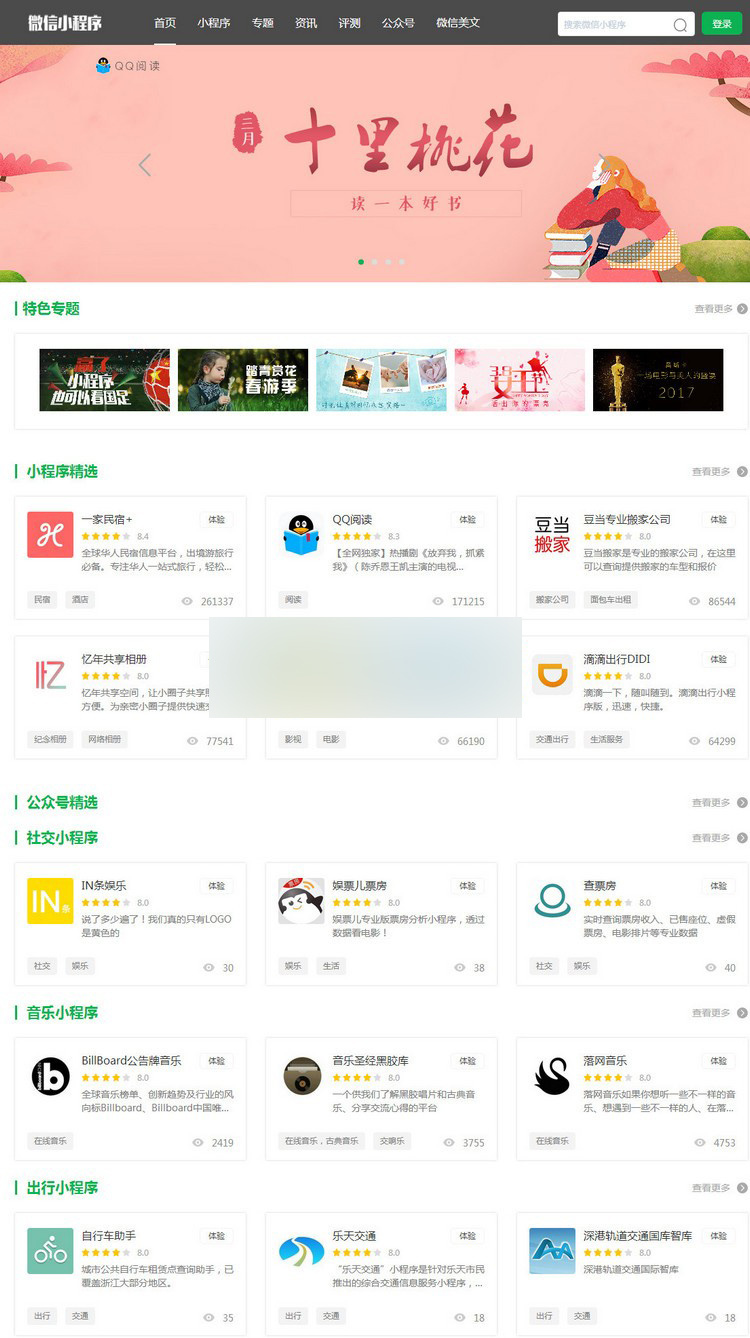Open the 公众号 navigation item
This screenshot has width=750, height=1338.
click(398, 22)
